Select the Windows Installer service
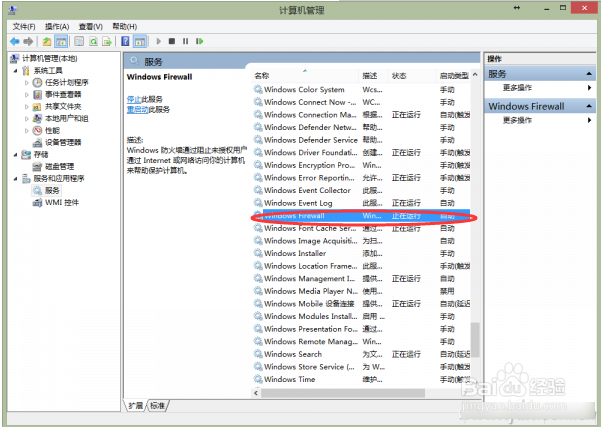Screen dimensions: 601x427 [361, 253]
